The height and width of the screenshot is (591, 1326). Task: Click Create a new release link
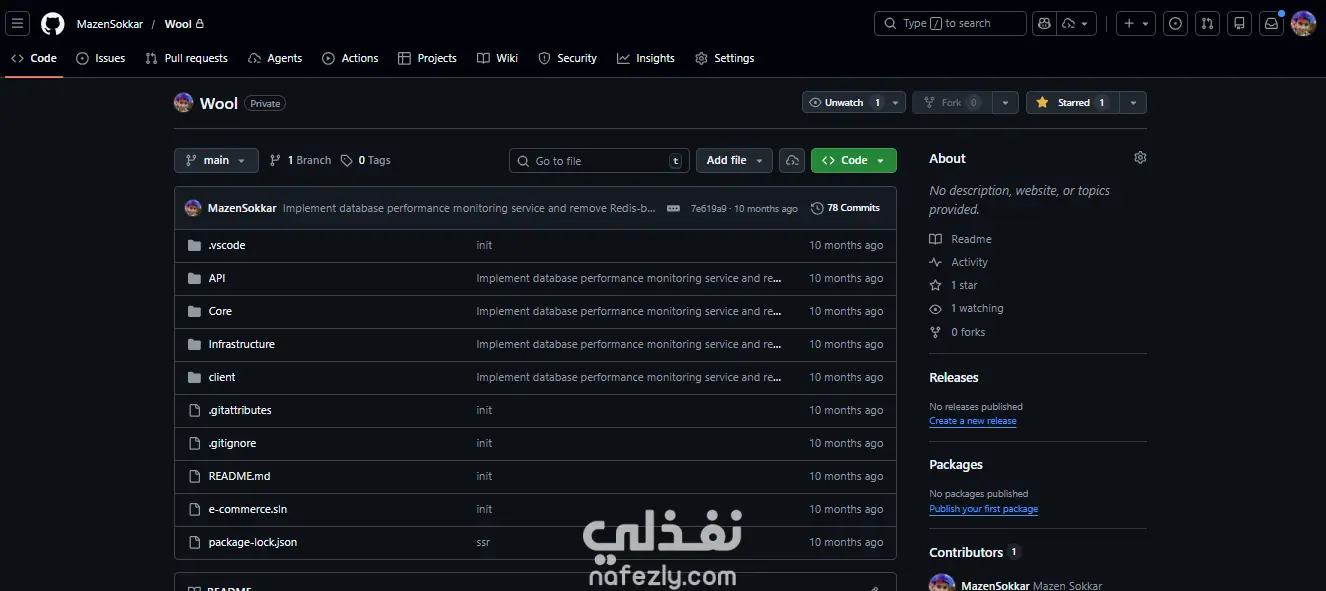[973, 421]
